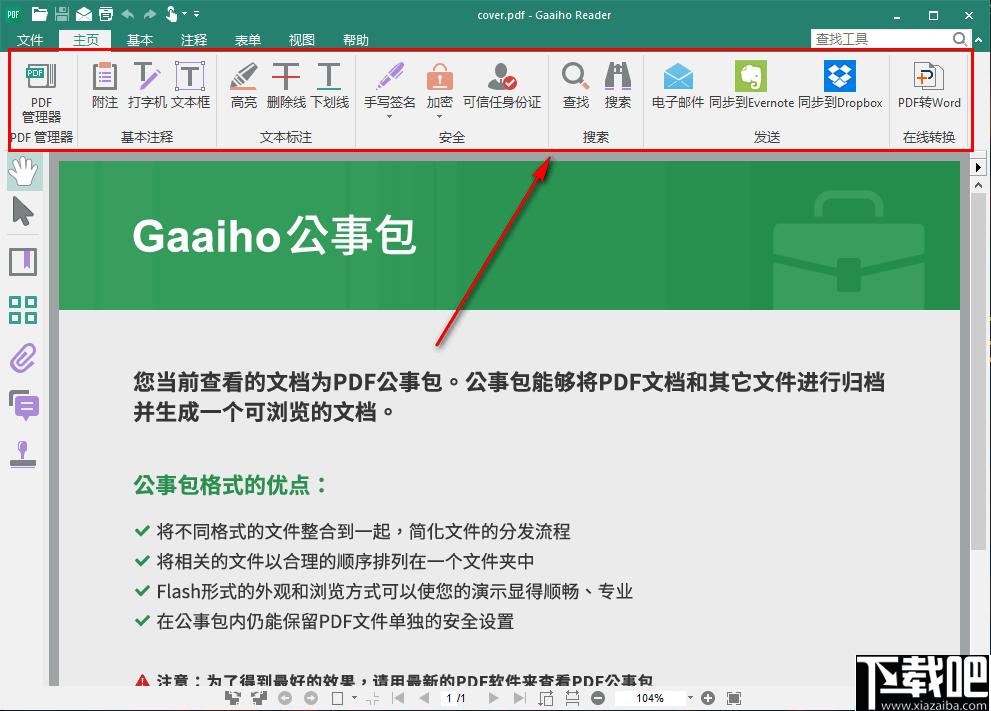
Task: Click the undo arrow in title bar
Action: [x=127, y=14]
